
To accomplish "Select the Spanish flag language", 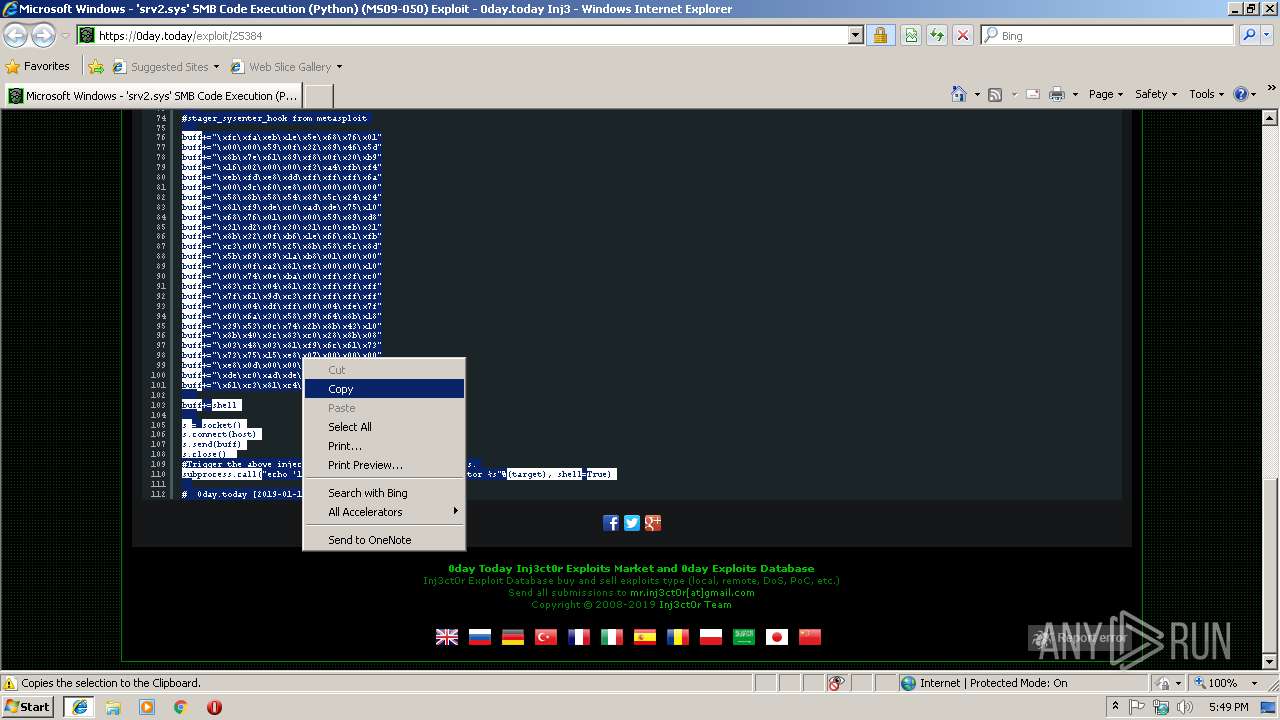I will (645, 637).
